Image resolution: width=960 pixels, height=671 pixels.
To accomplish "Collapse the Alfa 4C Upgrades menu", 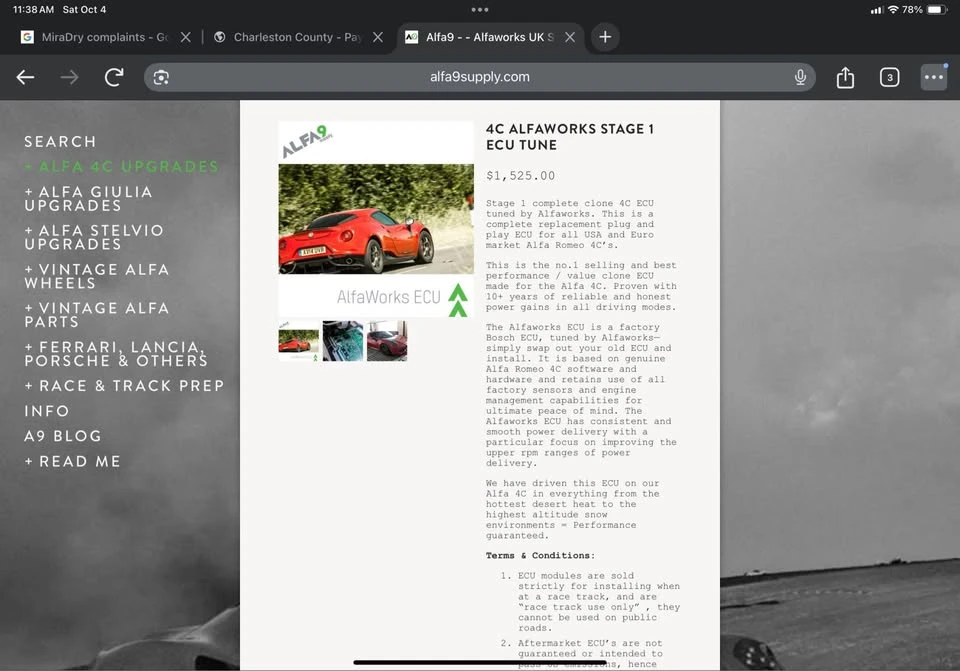I will click(121, 167).
